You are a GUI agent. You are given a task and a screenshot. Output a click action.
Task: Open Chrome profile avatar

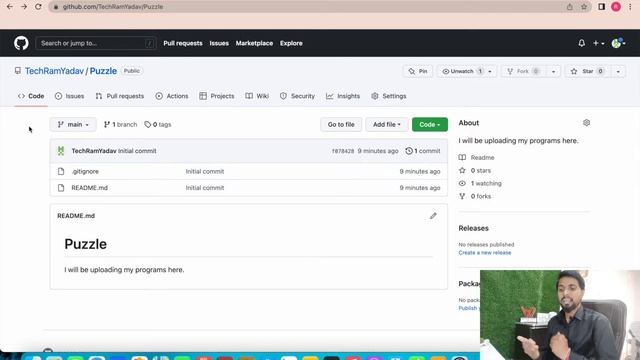[x=616, y=7]
